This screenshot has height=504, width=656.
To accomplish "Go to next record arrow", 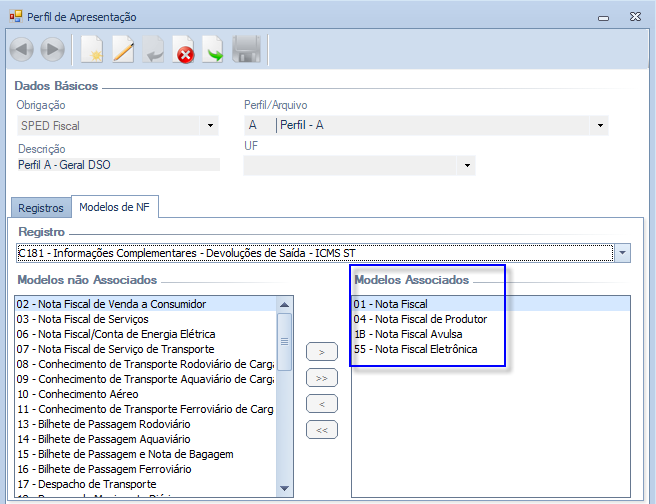I will point(52,50).
